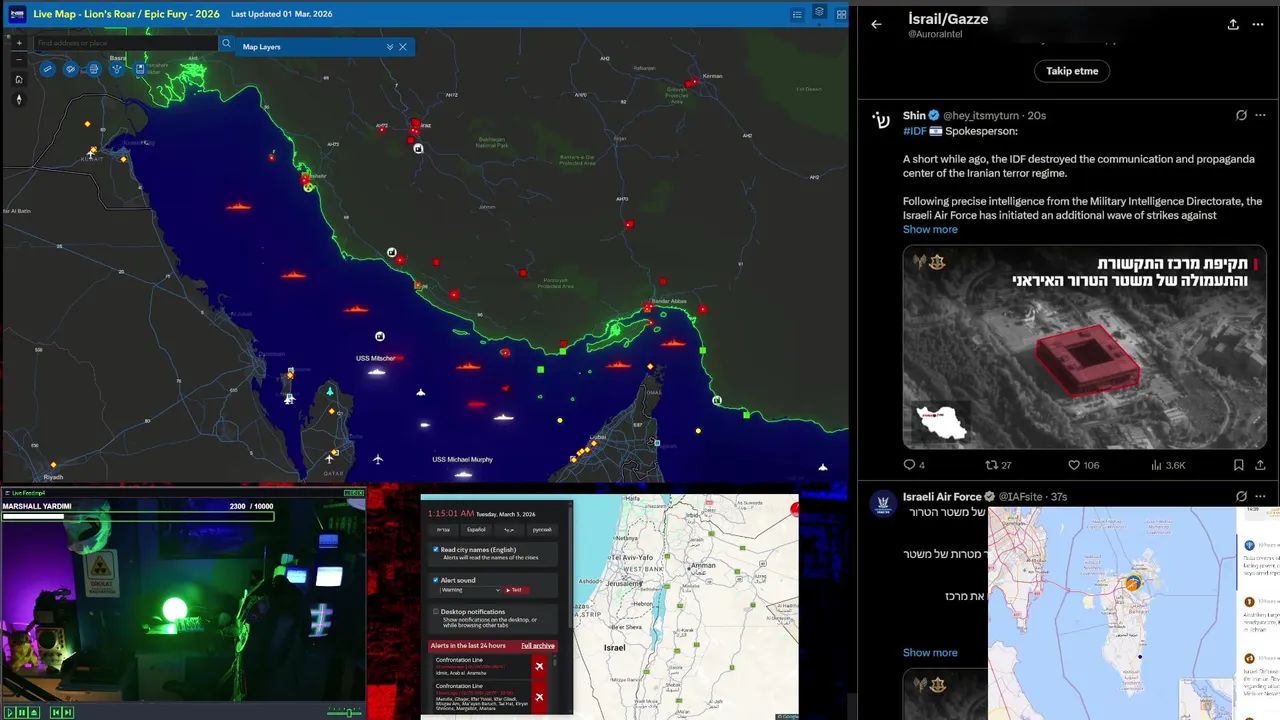This screenshot has height=720, width=1280.
Task: Open the Warning alert sound dropdown
Action: coord(470,590)
